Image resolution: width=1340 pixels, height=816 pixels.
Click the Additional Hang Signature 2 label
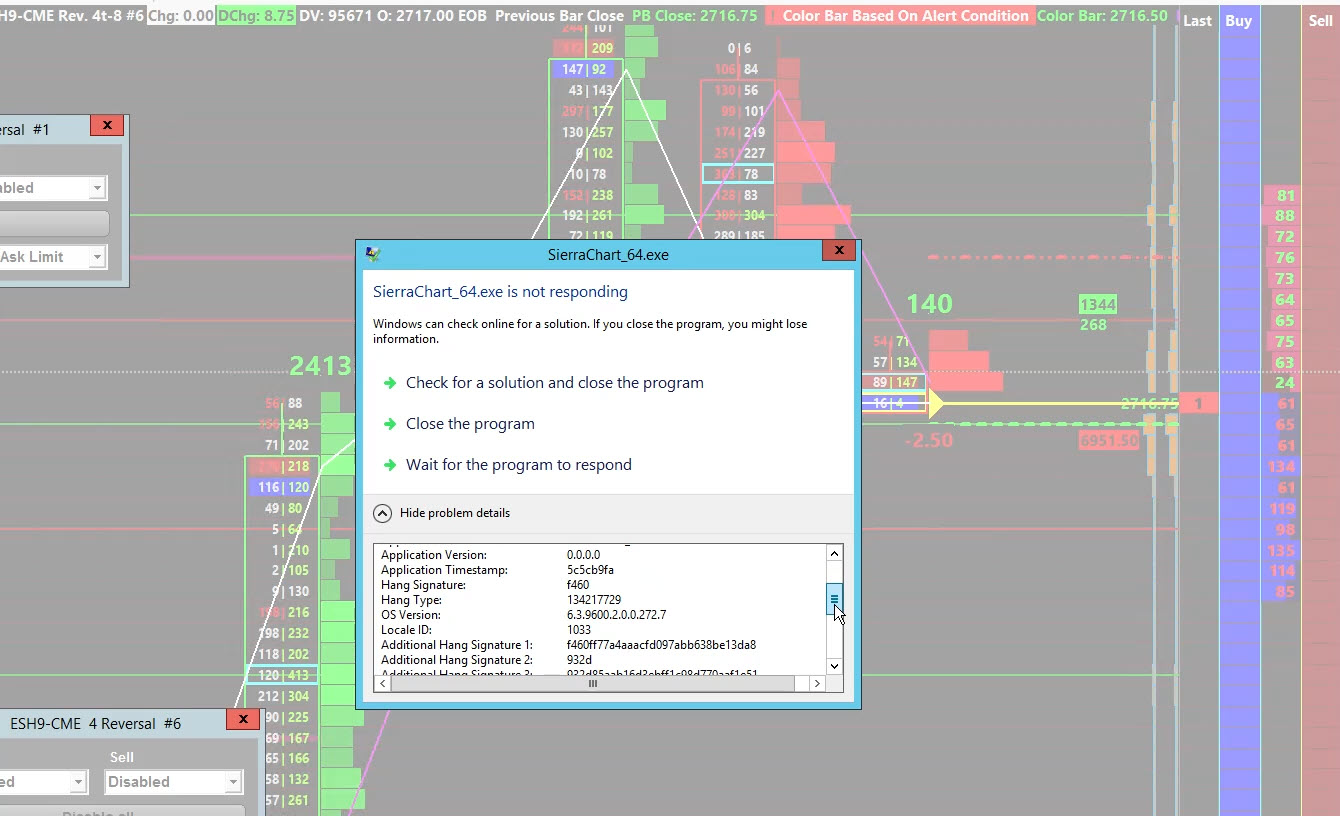coord(457,660)
